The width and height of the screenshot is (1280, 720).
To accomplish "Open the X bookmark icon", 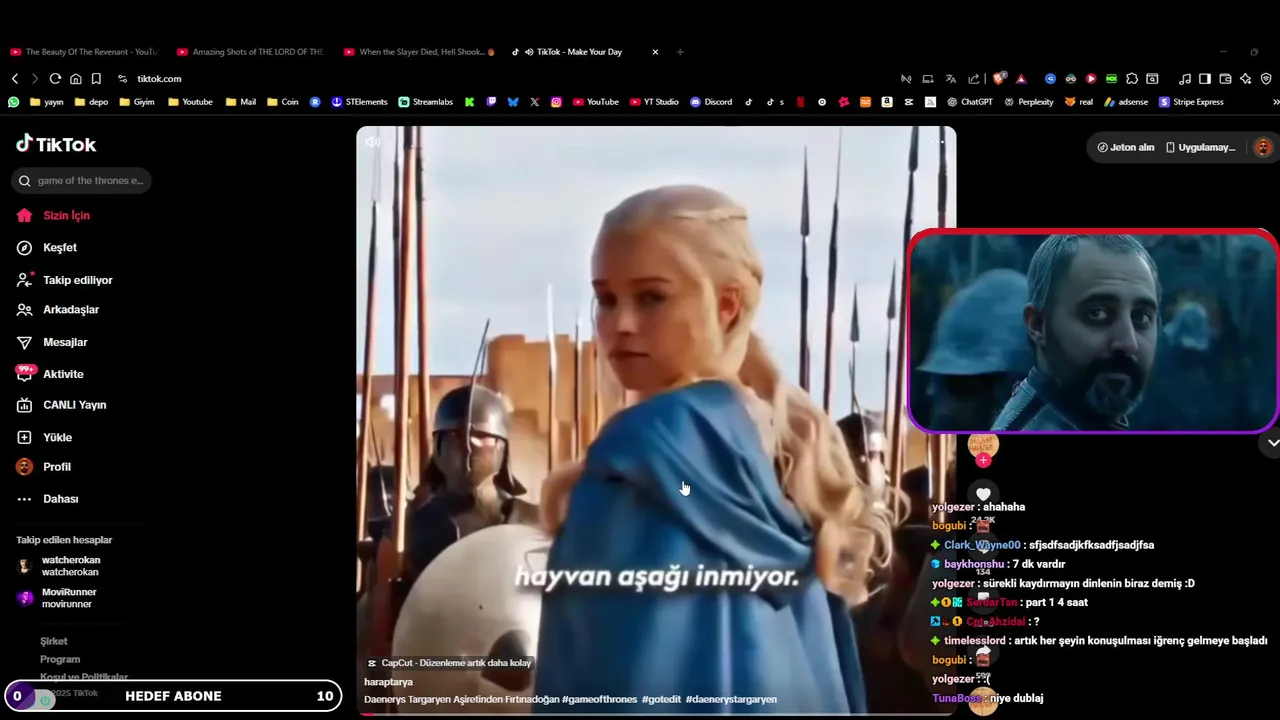I will coord(534,102).
